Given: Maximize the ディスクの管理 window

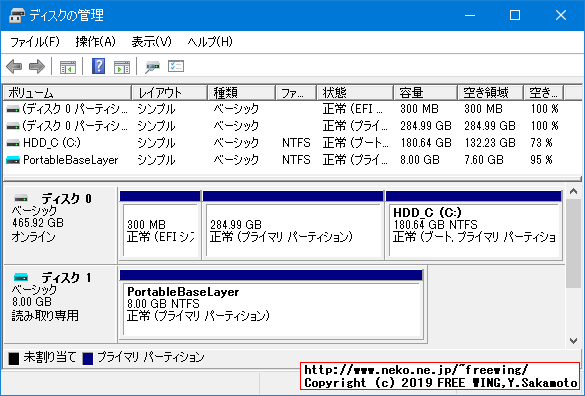Looking at the screenshot, I should [x=515, y=15].
